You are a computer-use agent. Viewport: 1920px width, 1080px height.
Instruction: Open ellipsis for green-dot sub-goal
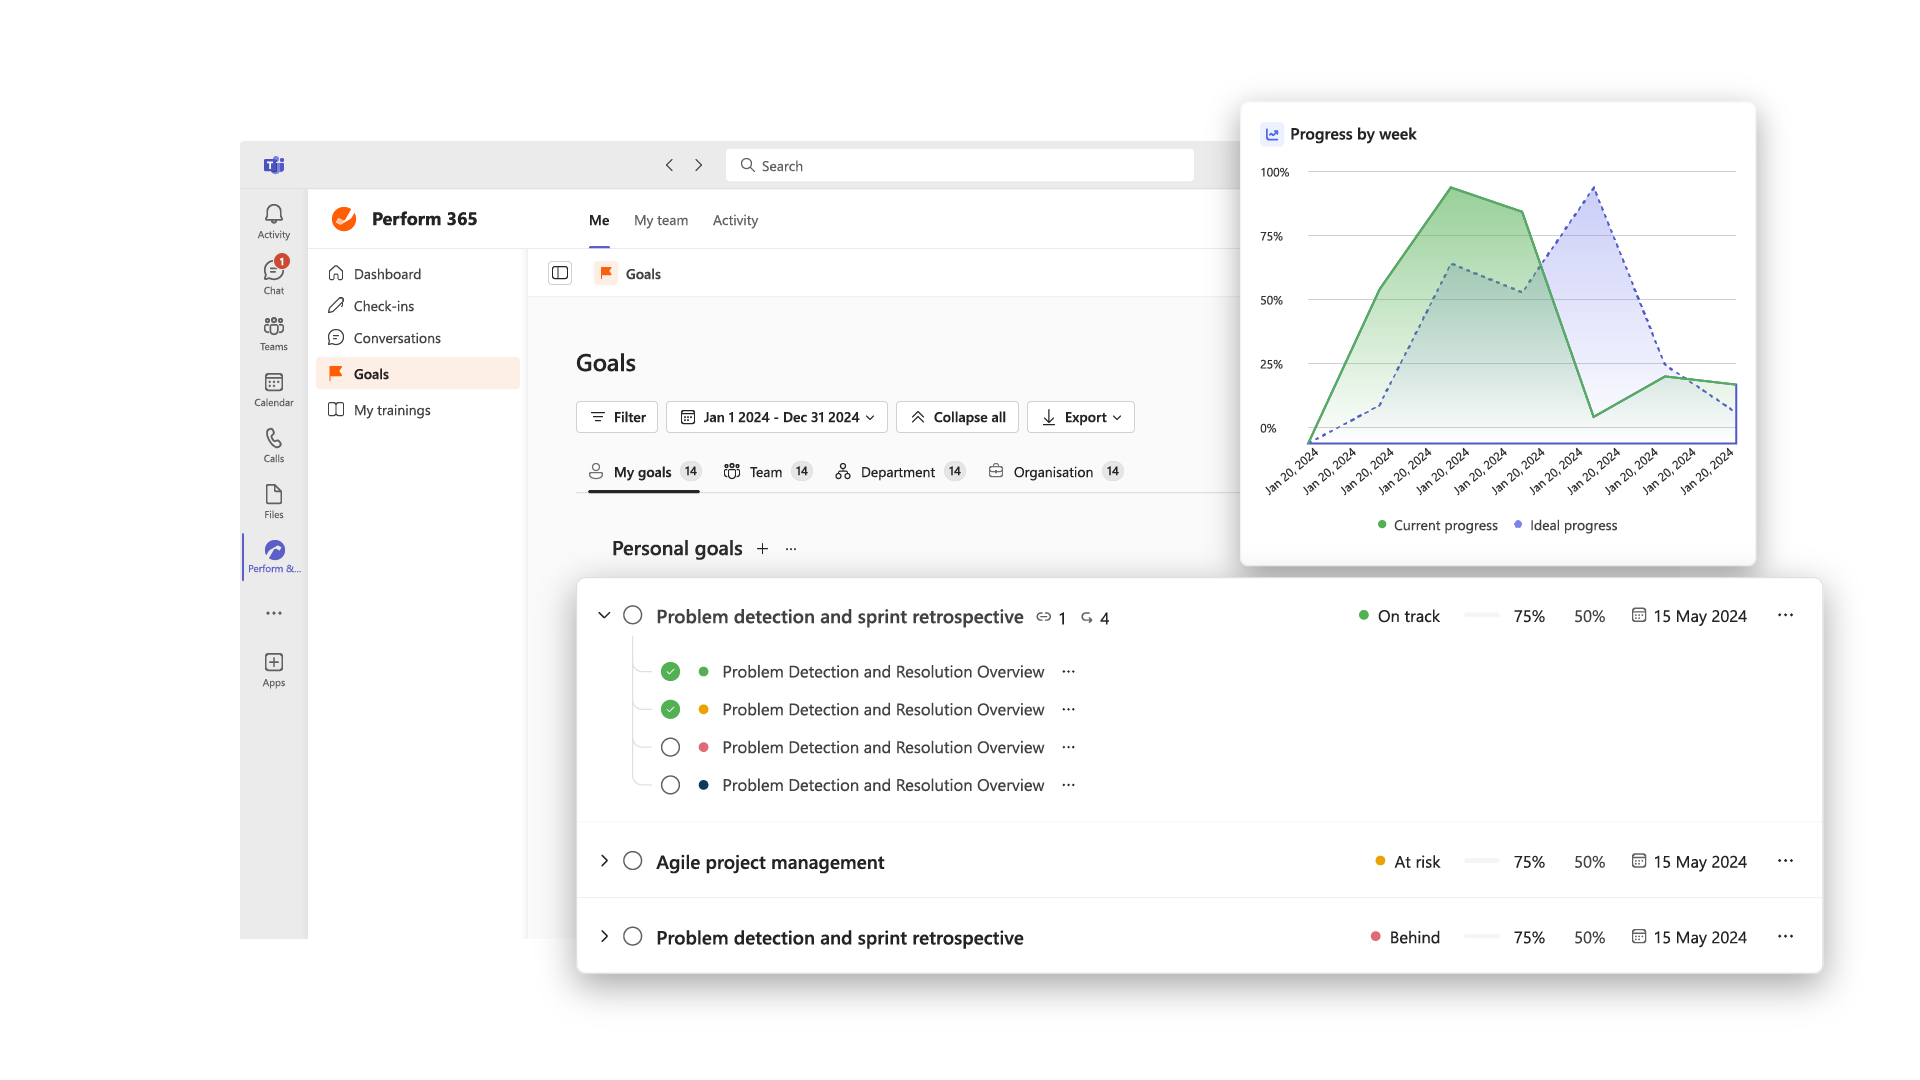pos(1068,672)
